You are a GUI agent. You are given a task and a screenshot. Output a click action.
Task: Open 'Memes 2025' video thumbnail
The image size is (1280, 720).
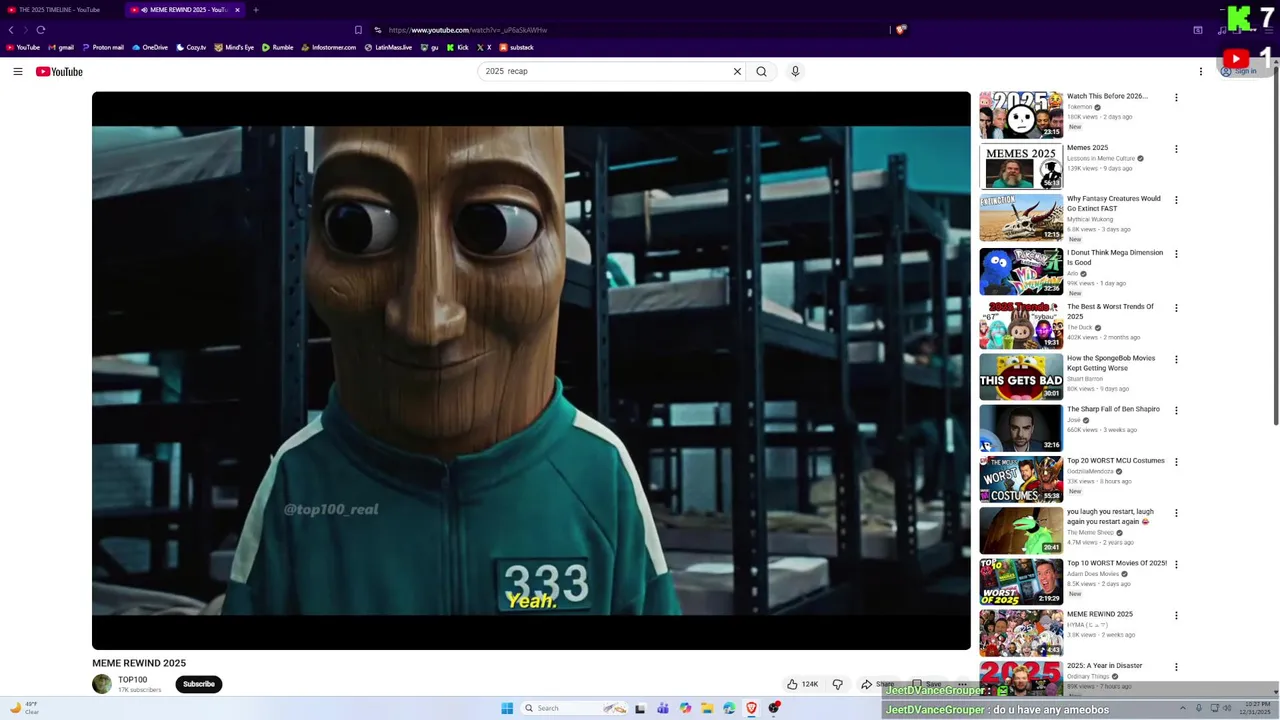1021,166
